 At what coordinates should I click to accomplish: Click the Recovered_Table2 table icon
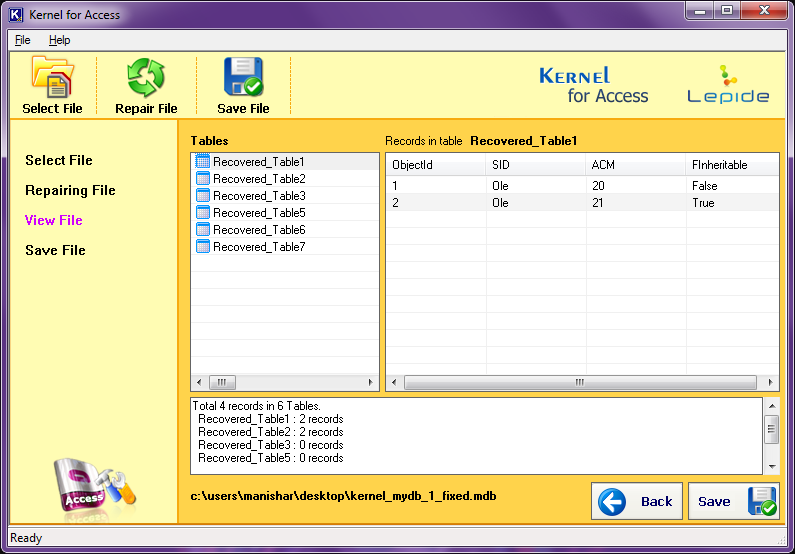(202, 178)
